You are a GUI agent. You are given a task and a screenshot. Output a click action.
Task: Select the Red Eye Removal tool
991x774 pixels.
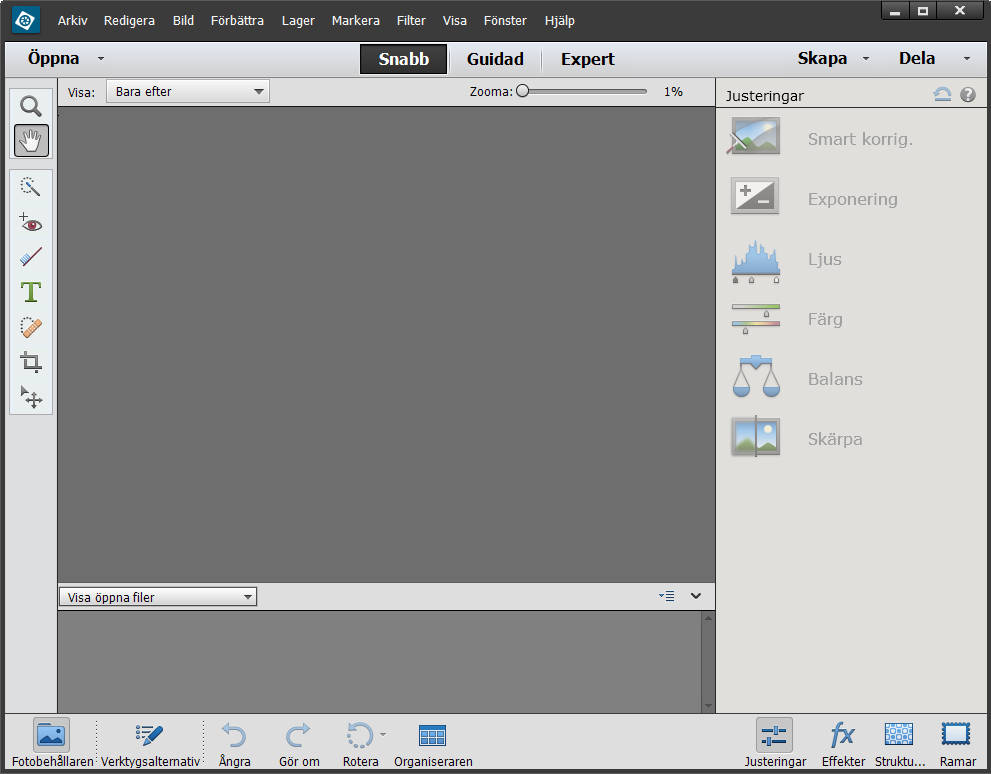pyautogui.click(x=30, y=223)
